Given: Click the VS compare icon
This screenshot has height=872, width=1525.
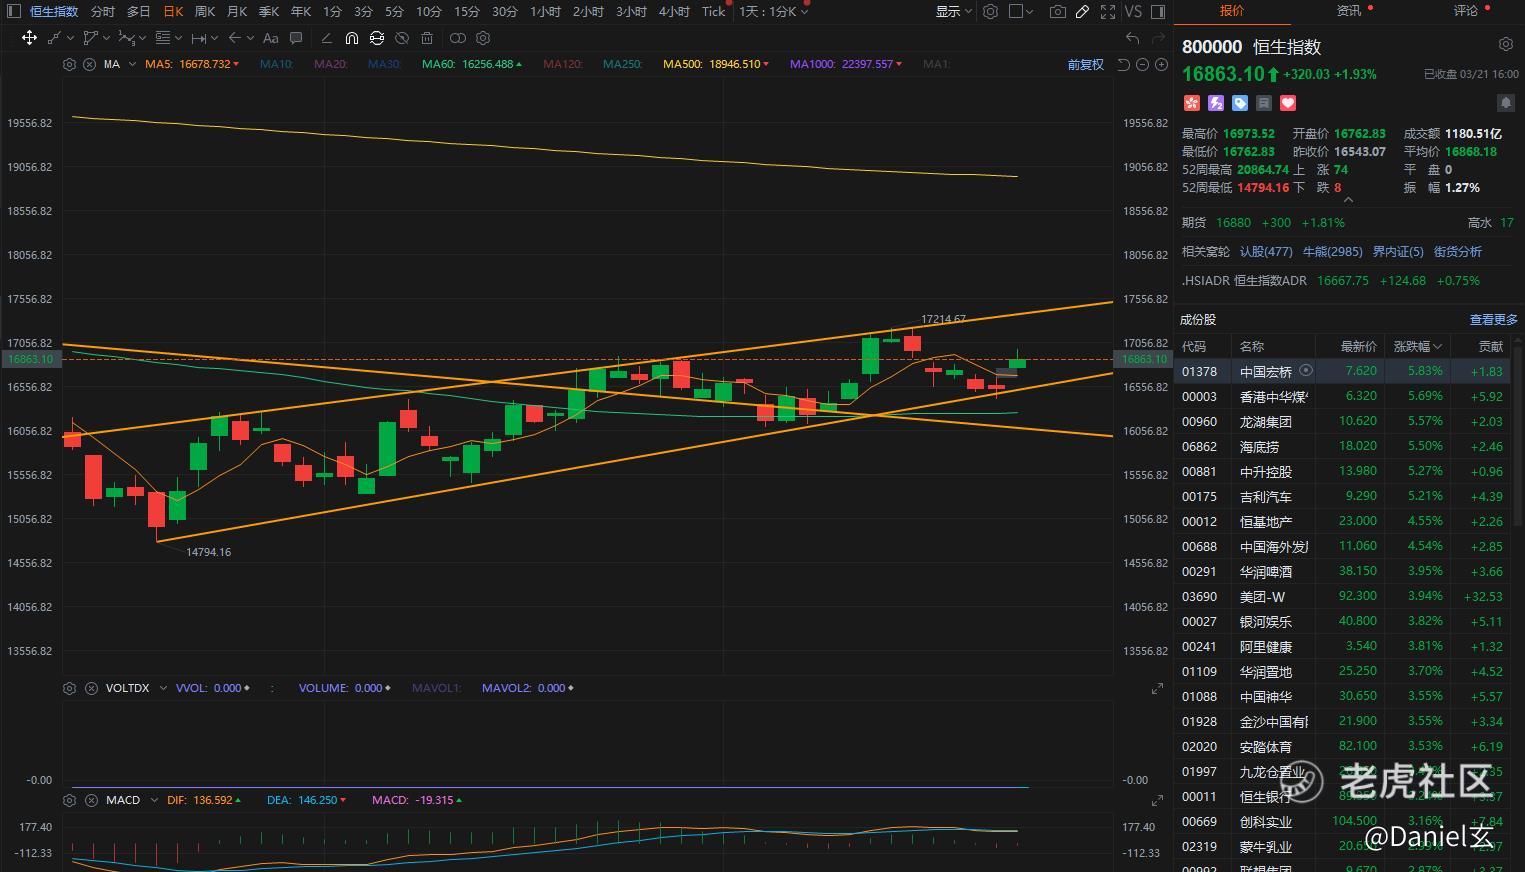Looking at the screenshot, I should 1133,12.
